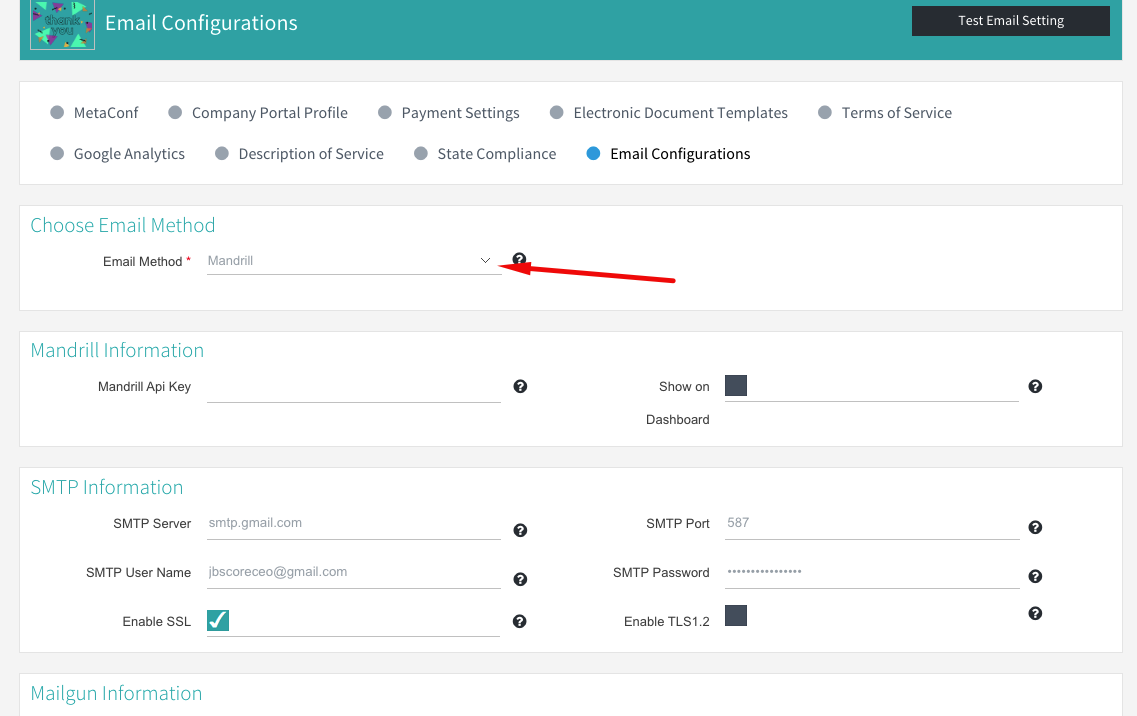This screenshot has height=716, width=1137.
Task: Open help for Enable TLS1.2
Action: click(x=1035, y=613)
